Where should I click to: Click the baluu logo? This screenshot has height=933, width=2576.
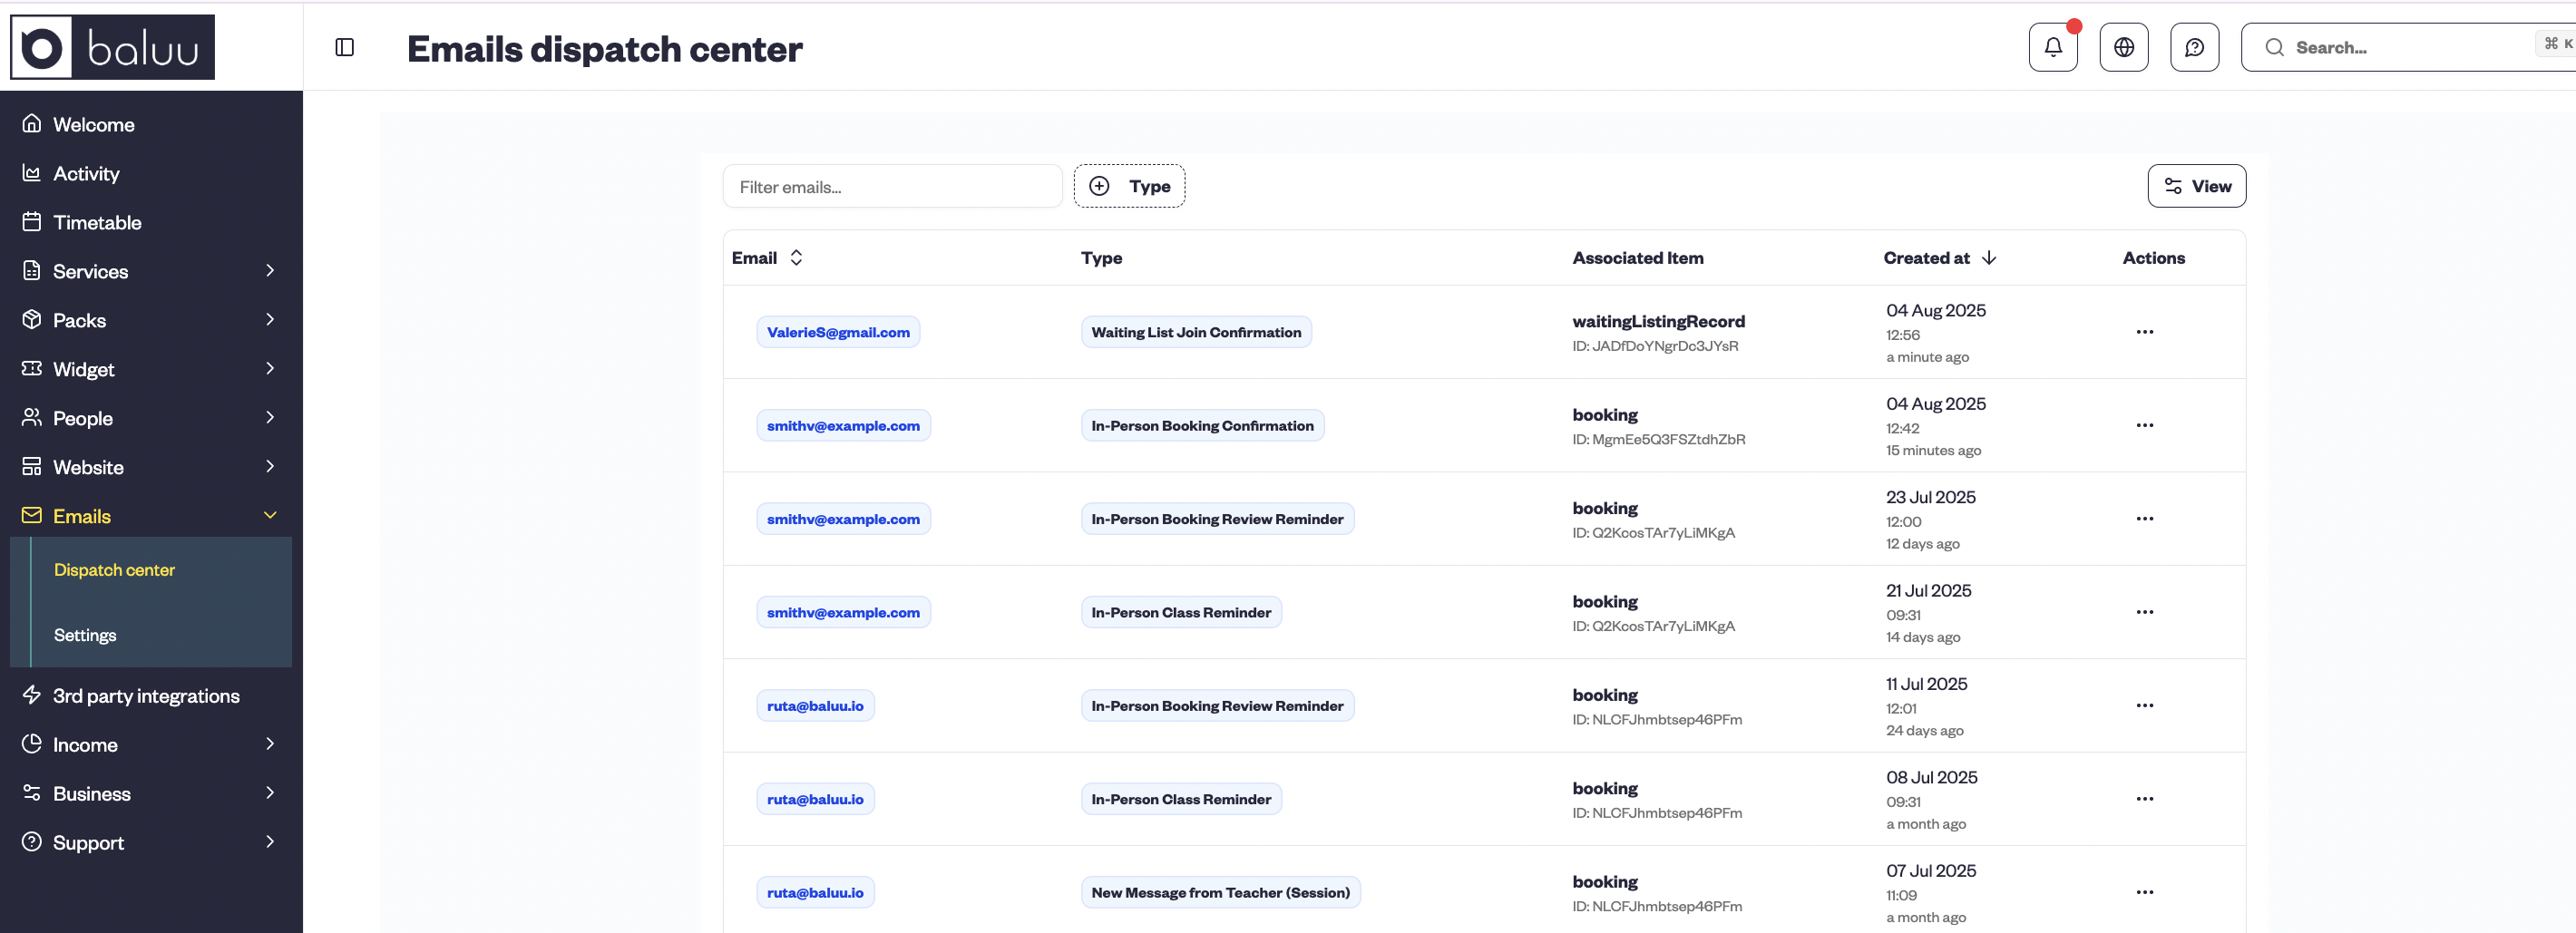[x=112, y=47]
